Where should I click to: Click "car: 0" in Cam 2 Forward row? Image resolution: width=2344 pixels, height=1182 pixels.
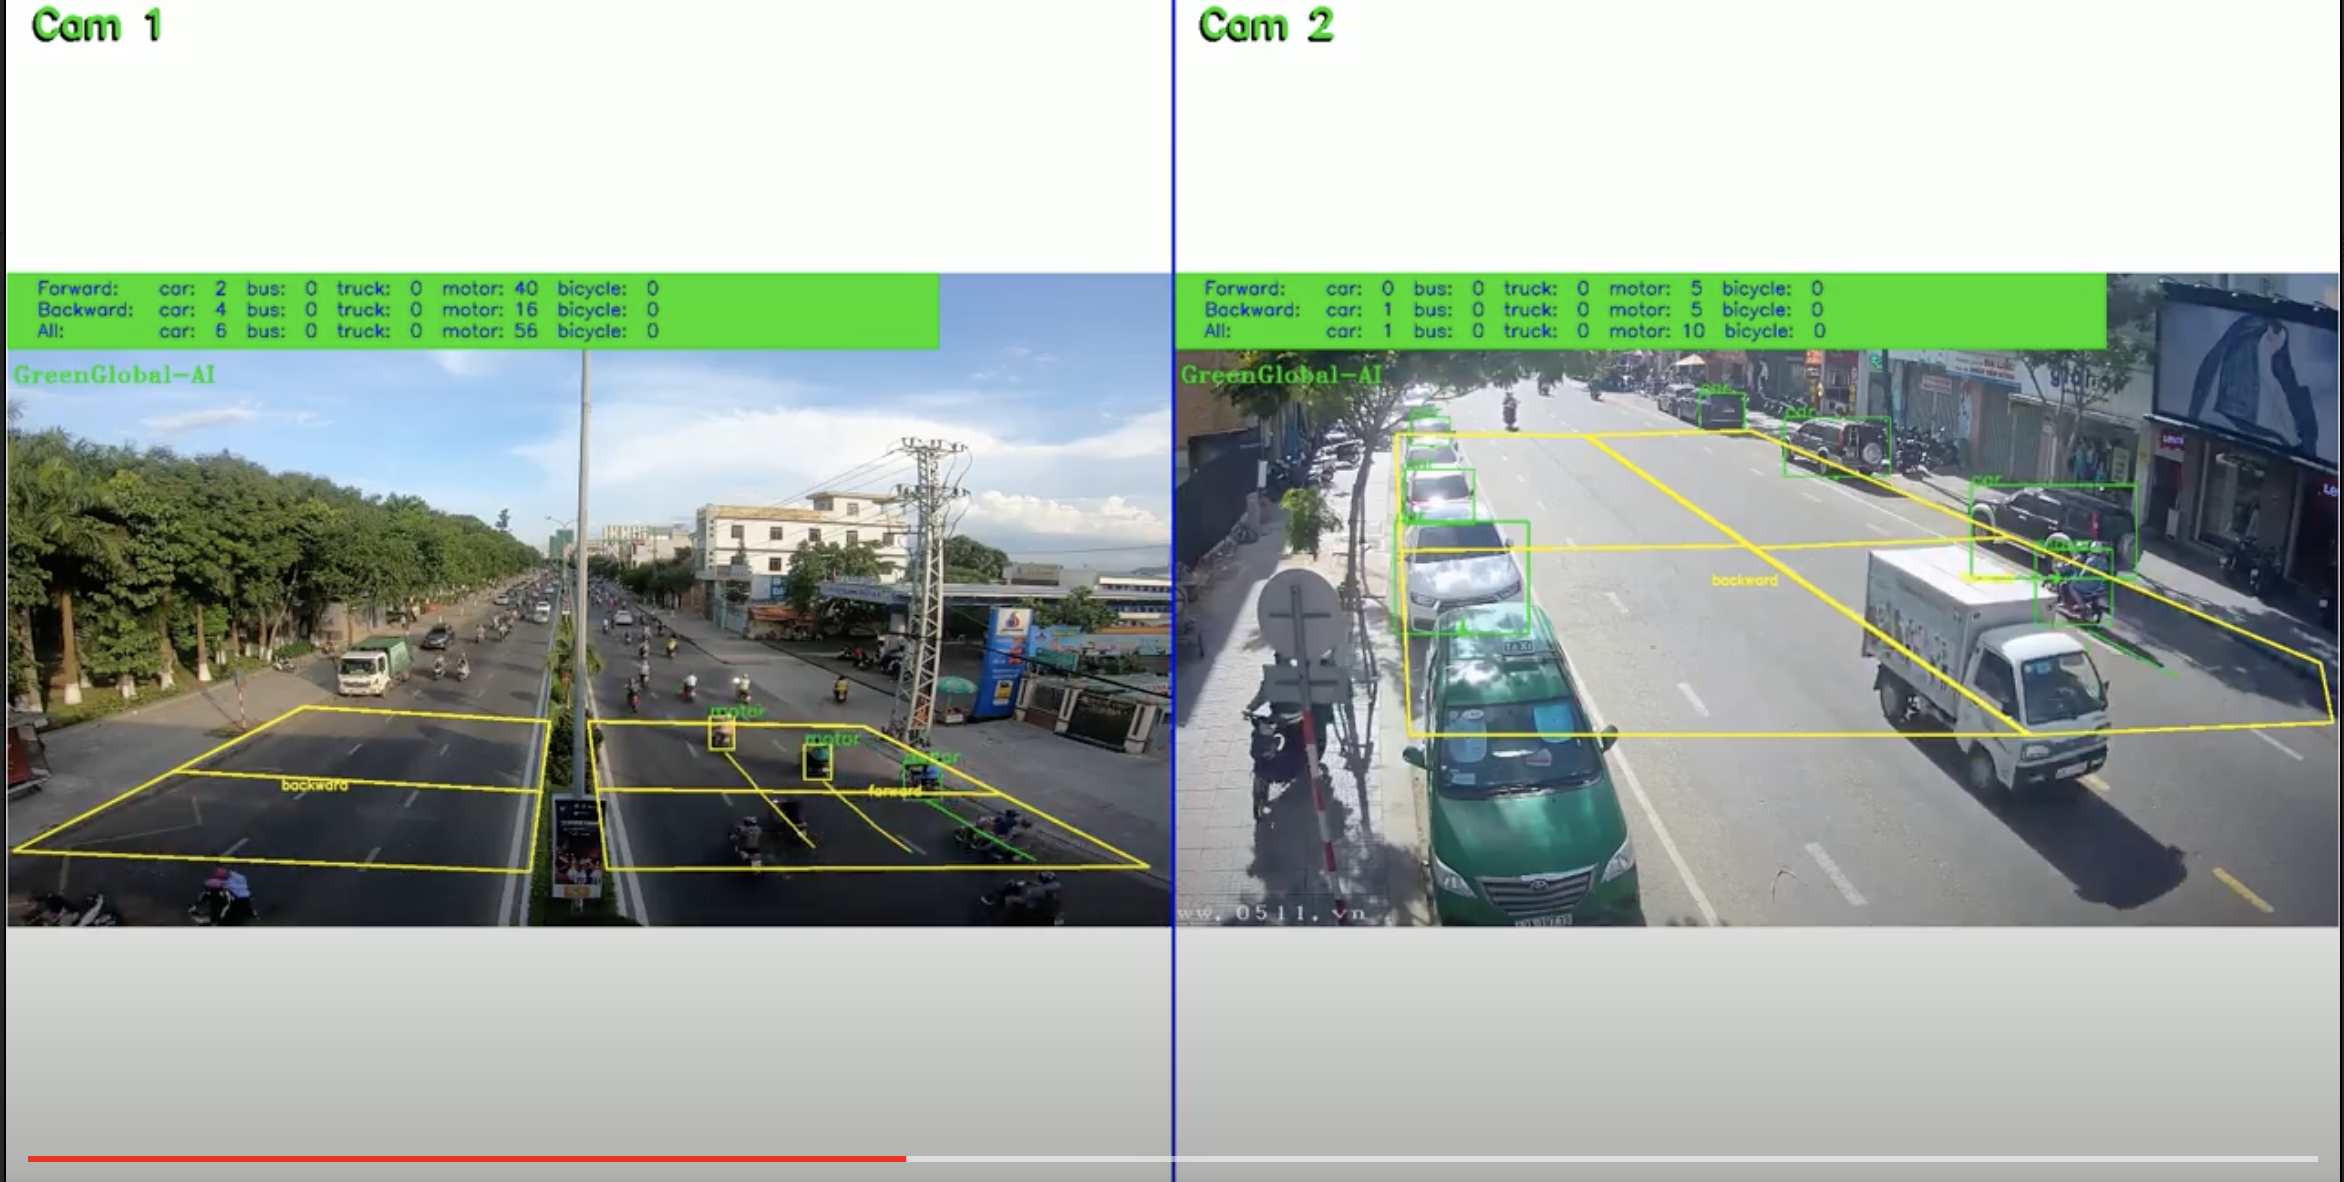tap(1360, 288)
